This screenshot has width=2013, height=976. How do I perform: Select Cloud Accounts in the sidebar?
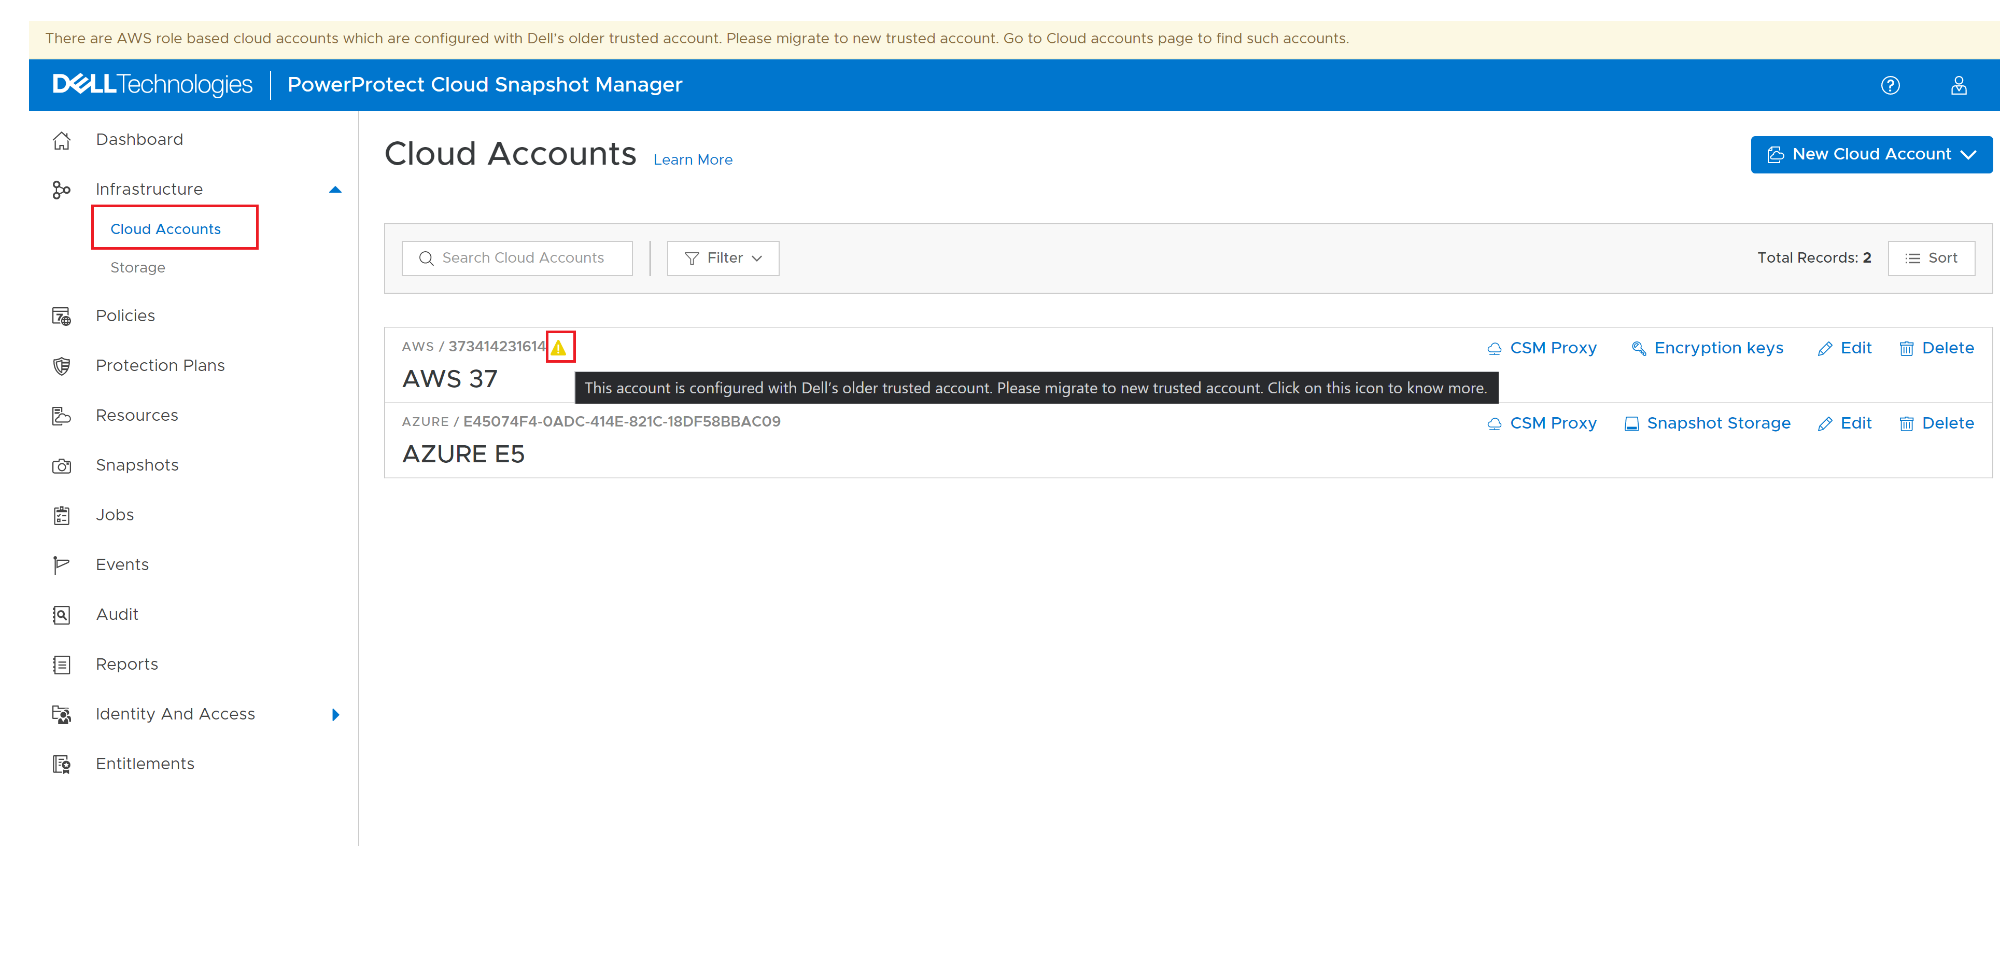[x=165, y=228]
